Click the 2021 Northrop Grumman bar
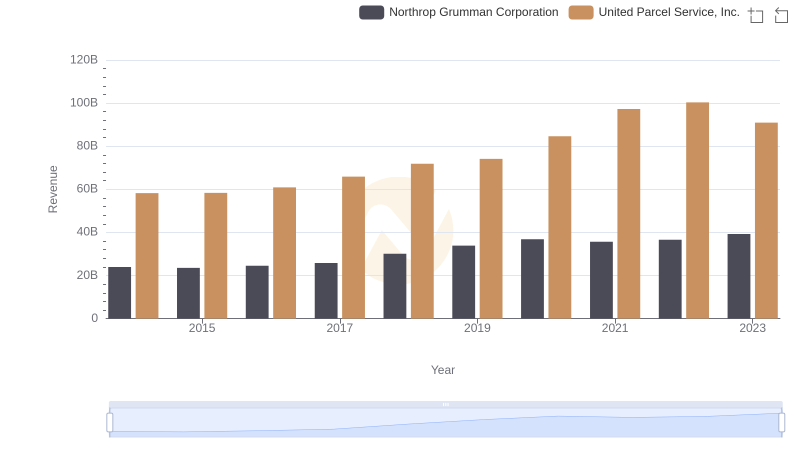The image size is (800, 461). (x=602, y=280)
